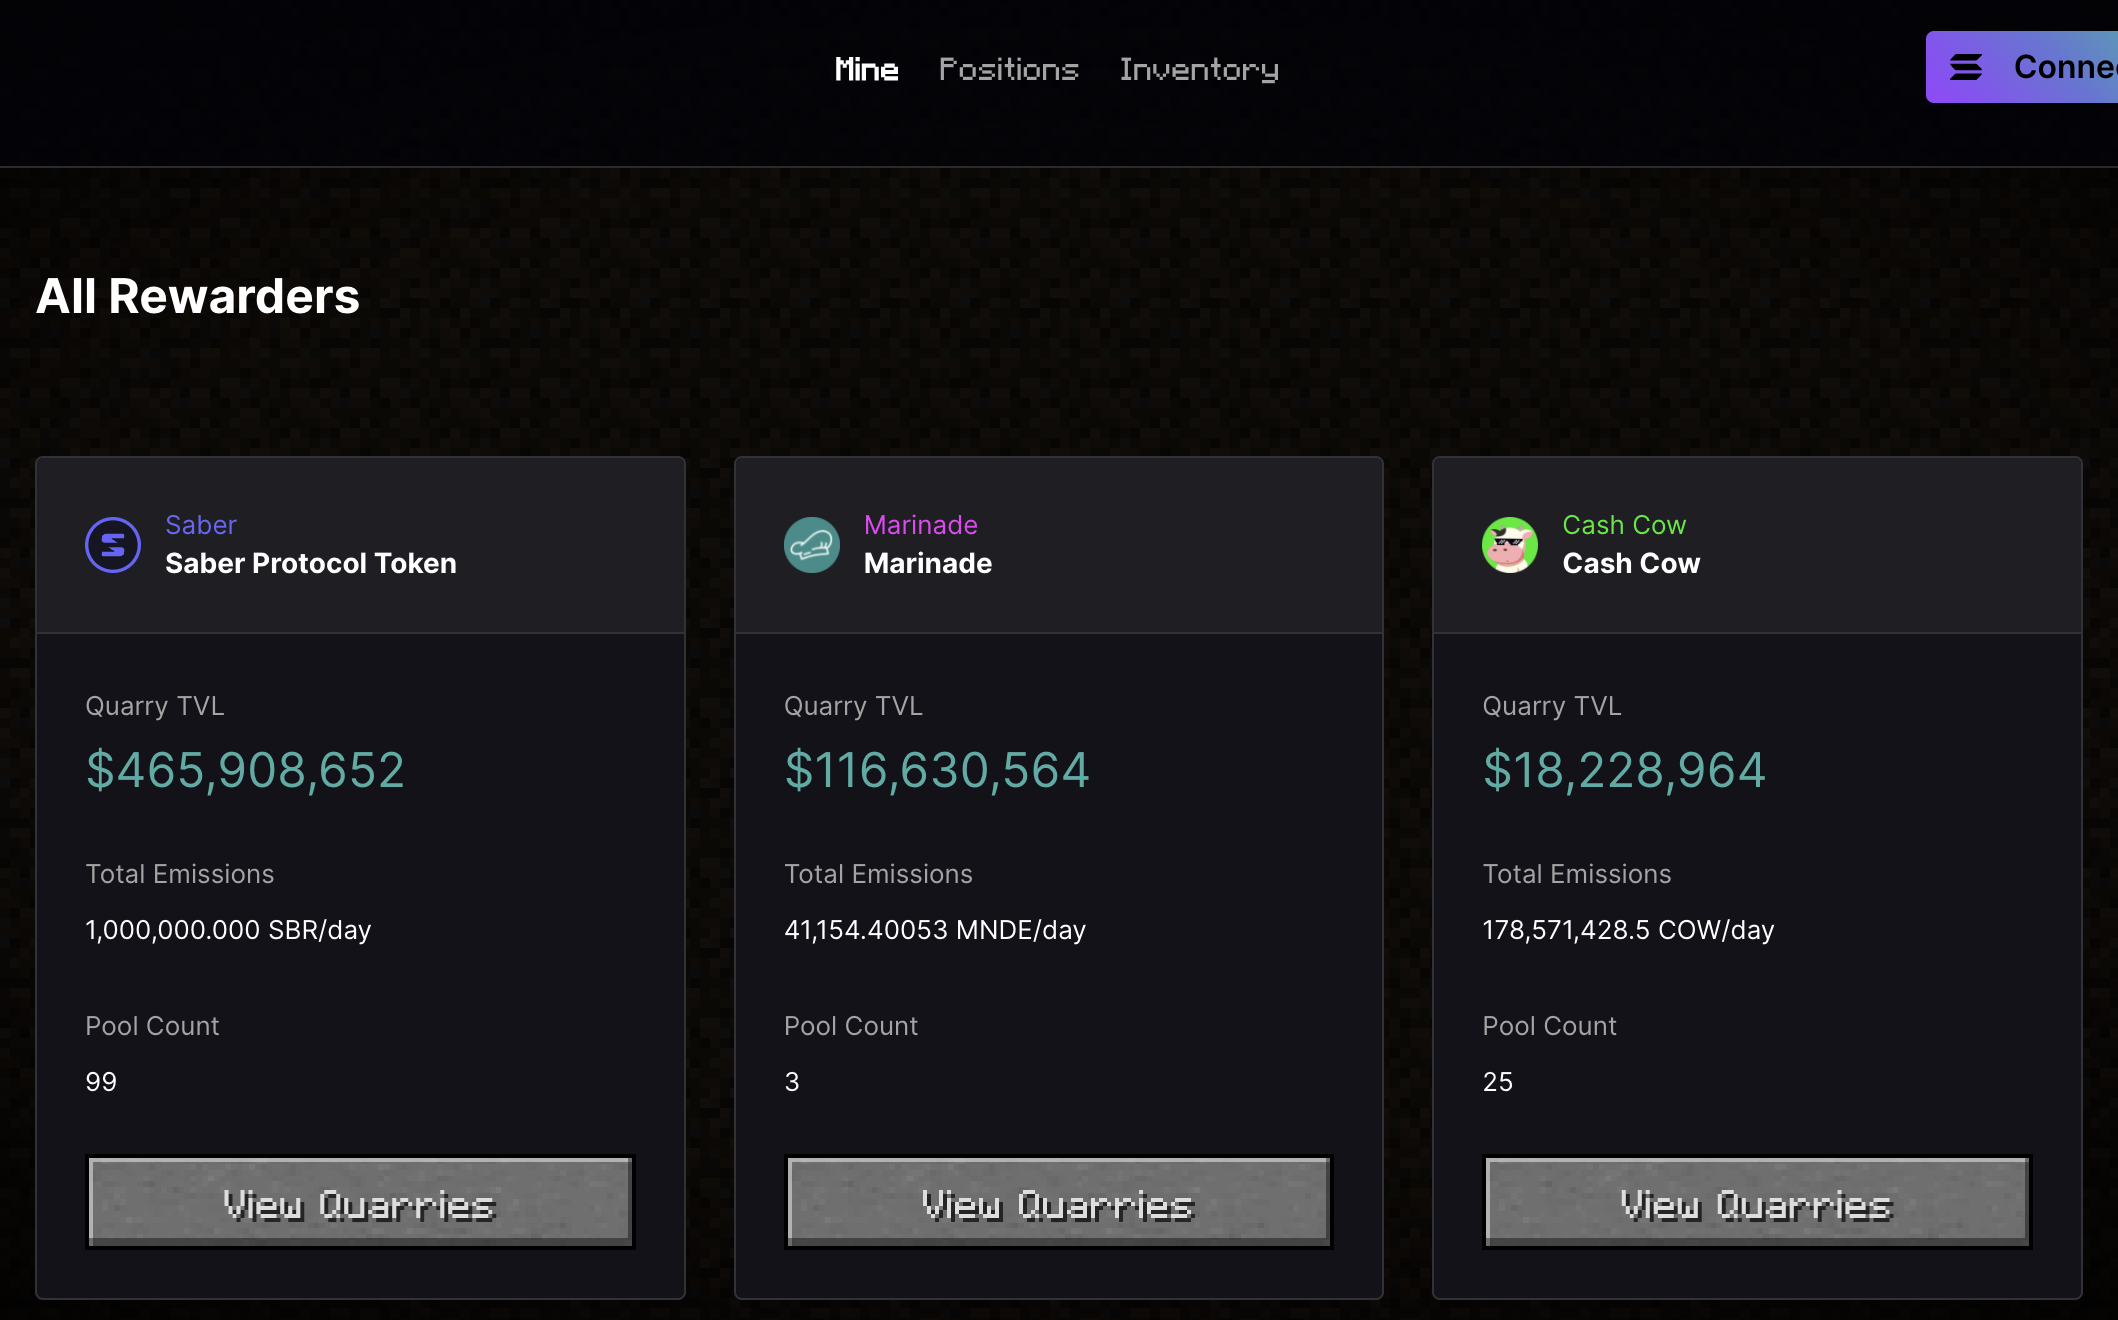
Task: Click the Cash Cow TVL value $18,228,964
Action: [1623, 770]
